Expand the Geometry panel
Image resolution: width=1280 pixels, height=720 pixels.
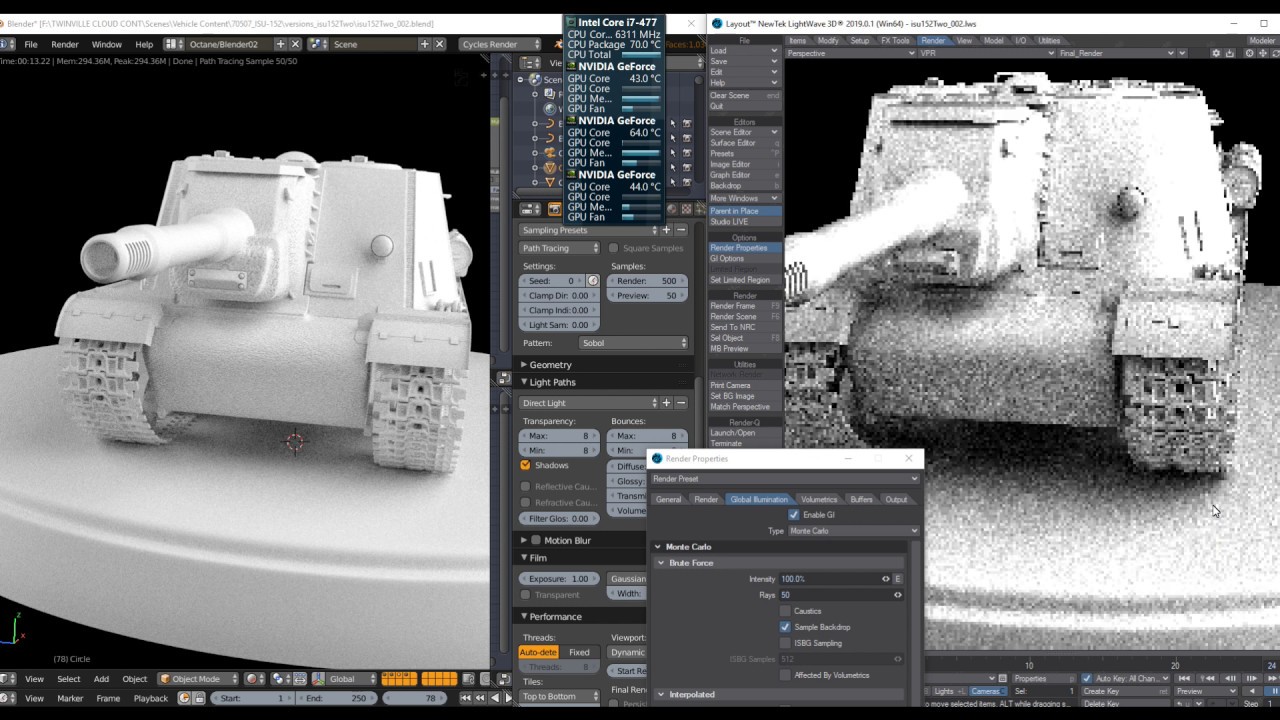tap(548, 365)
